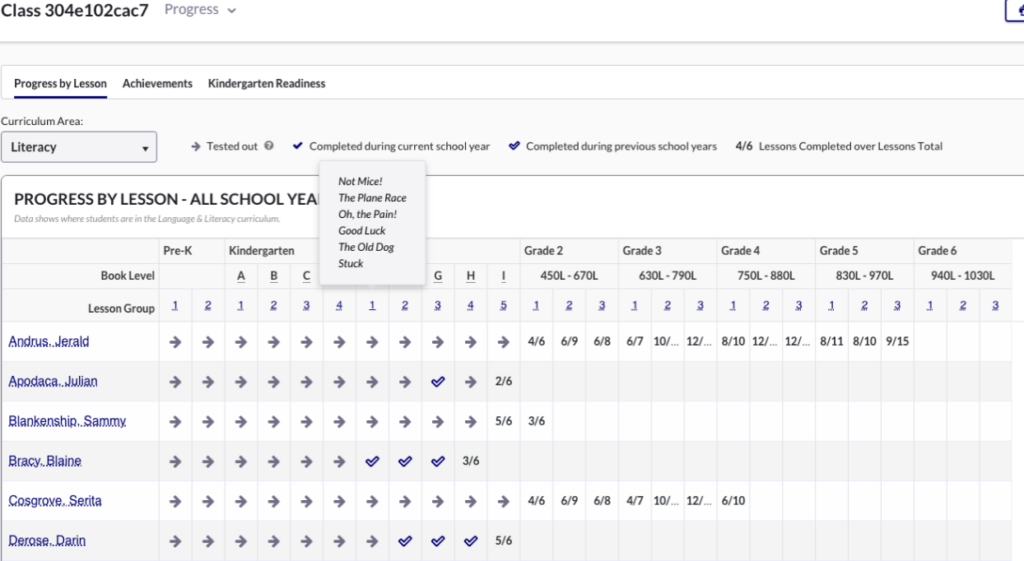This screenshot has height=561, width=1024.
Task: Click Andrus Jerald's Pre-K group 1 arrow
Action: pos(175,341)
